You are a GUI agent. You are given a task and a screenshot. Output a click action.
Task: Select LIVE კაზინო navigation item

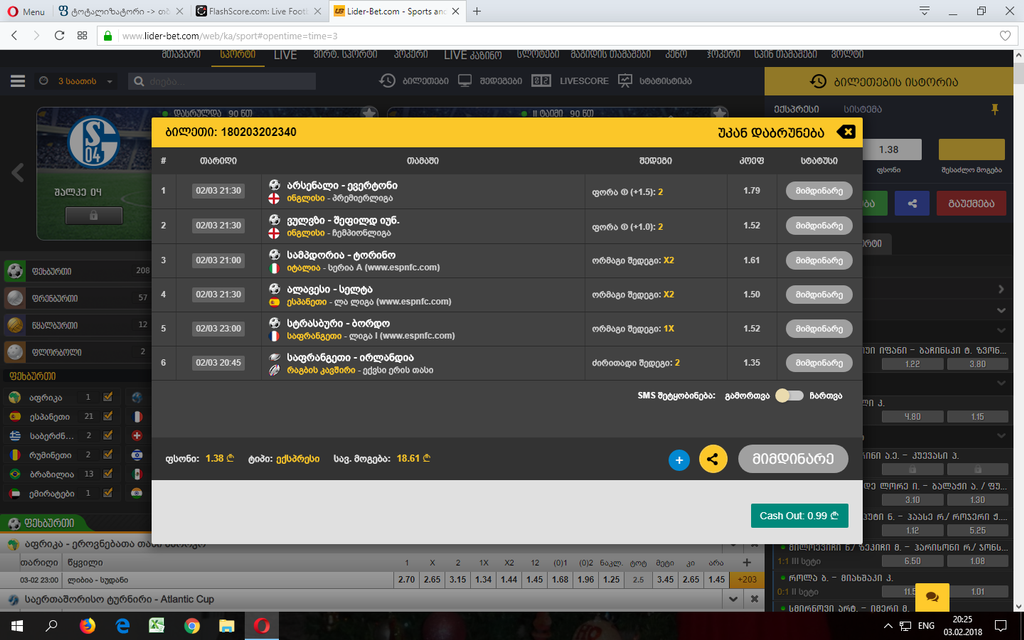pos(472,55)
